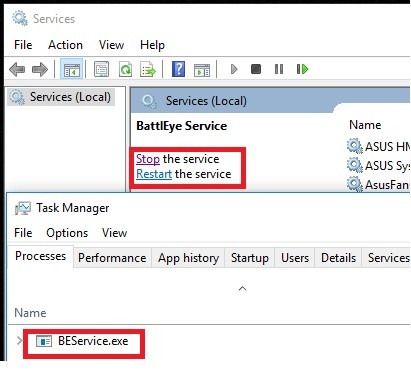Image resolution: width=411 pixels, height=370 pixels.
Task: Toggle Show/Hide Console Tree toolbar icon
Action: pos(71,69)
